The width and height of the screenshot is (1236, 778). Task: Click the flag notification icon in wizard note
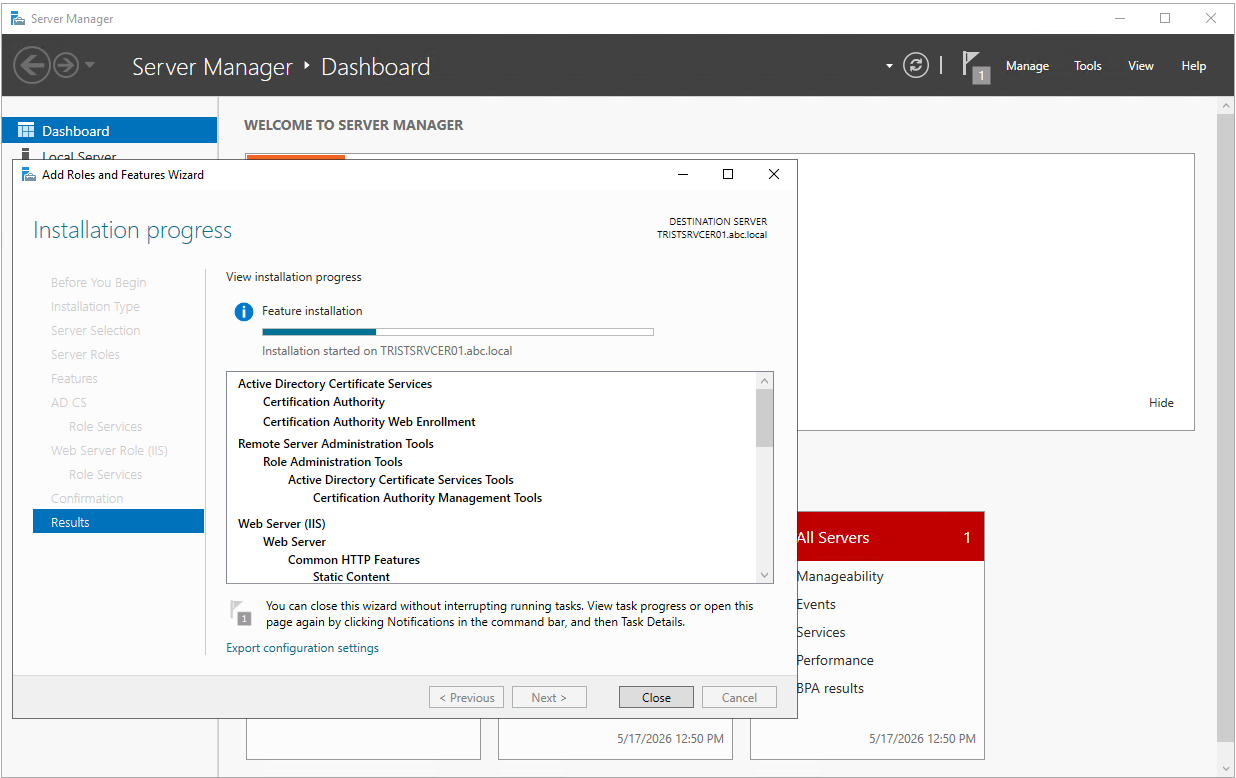click(x=240, y=613)
